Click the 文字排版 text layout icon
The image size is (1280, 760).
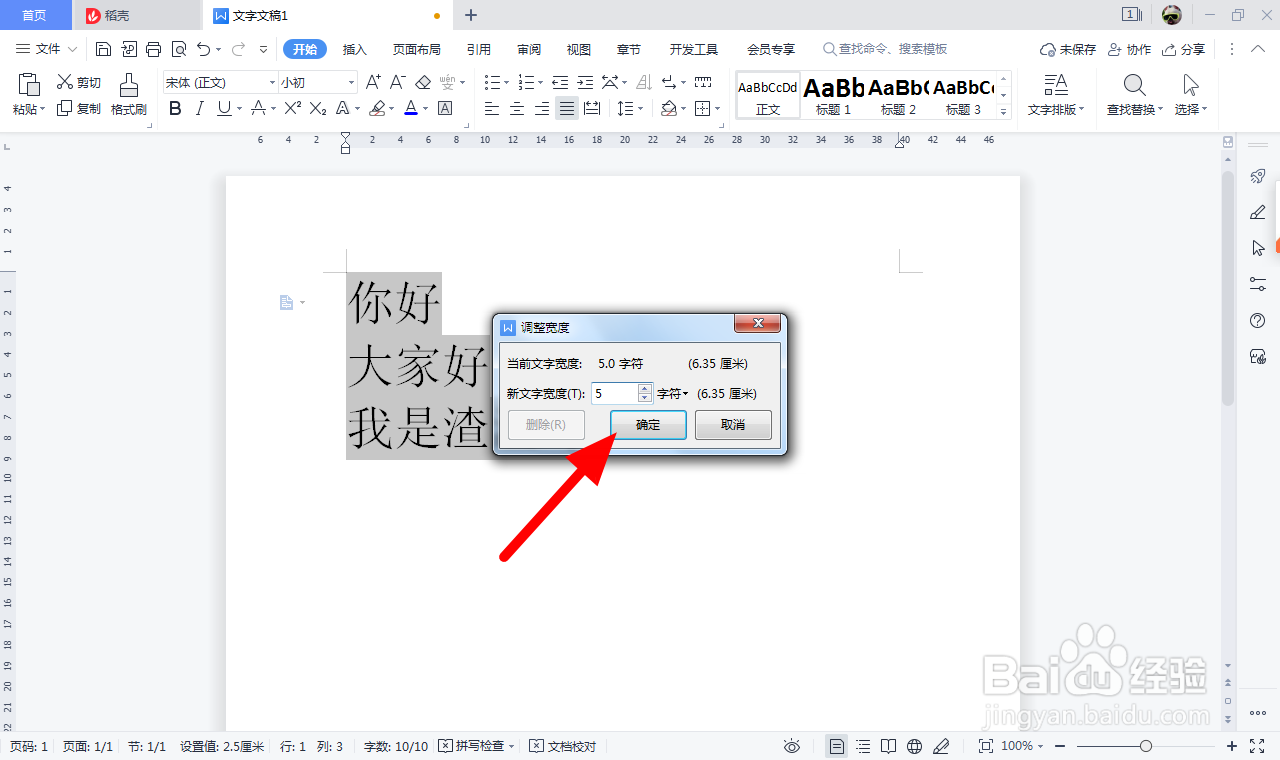coord(1055,95)
